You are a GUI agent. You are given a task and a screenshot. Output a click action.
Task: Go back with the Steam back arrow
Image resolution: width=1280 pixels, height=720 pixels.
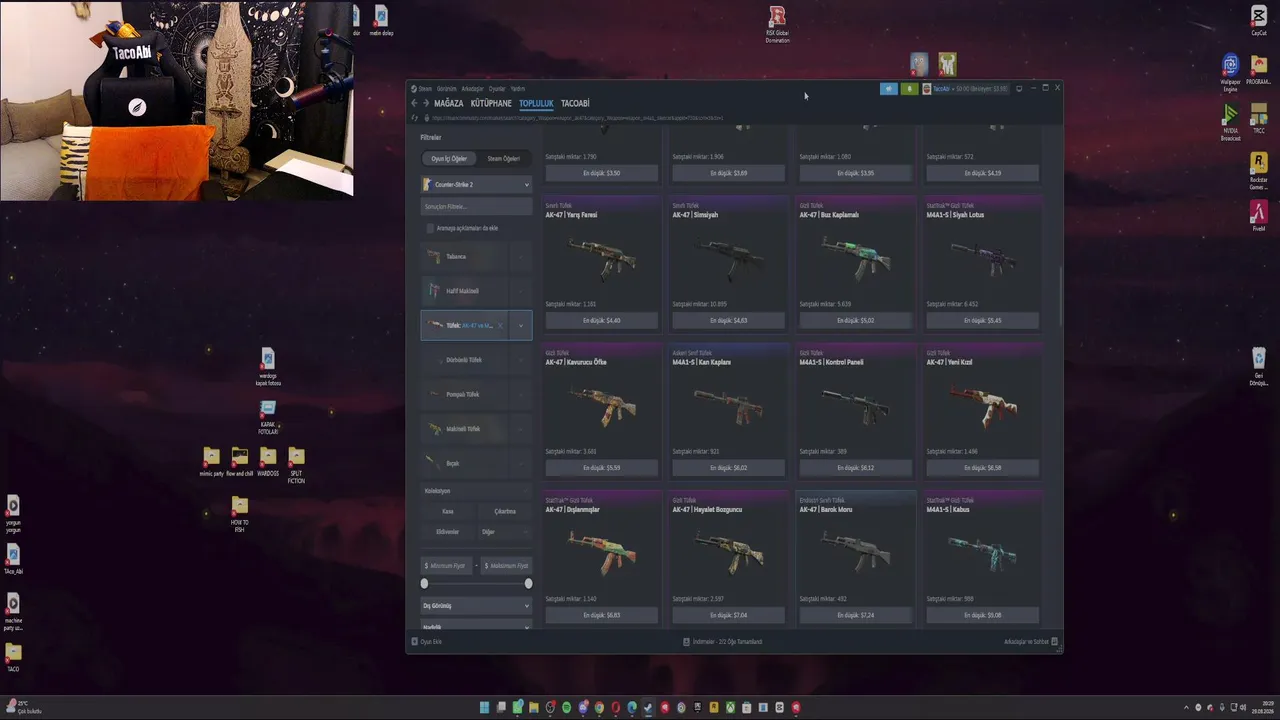tap(414, 103)
